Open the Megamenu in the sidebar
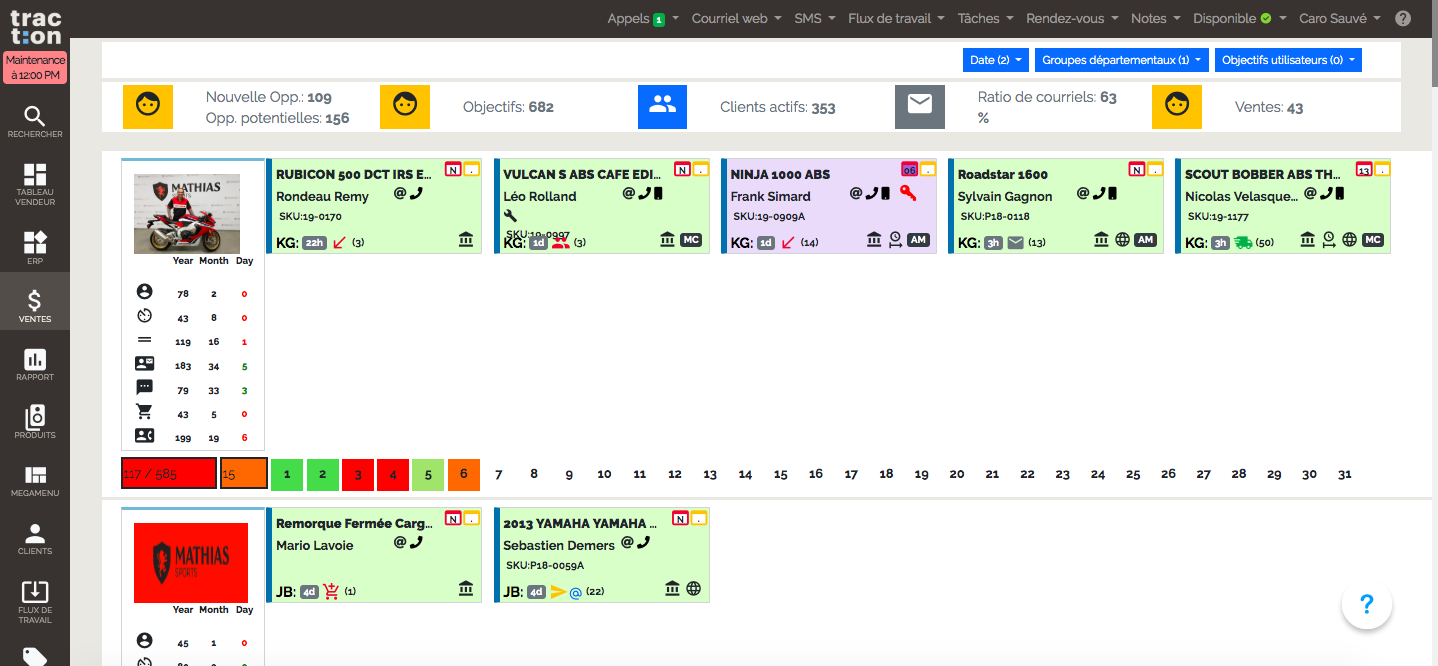This screenshot has width=1438, height=666. [x=35, y=480]
